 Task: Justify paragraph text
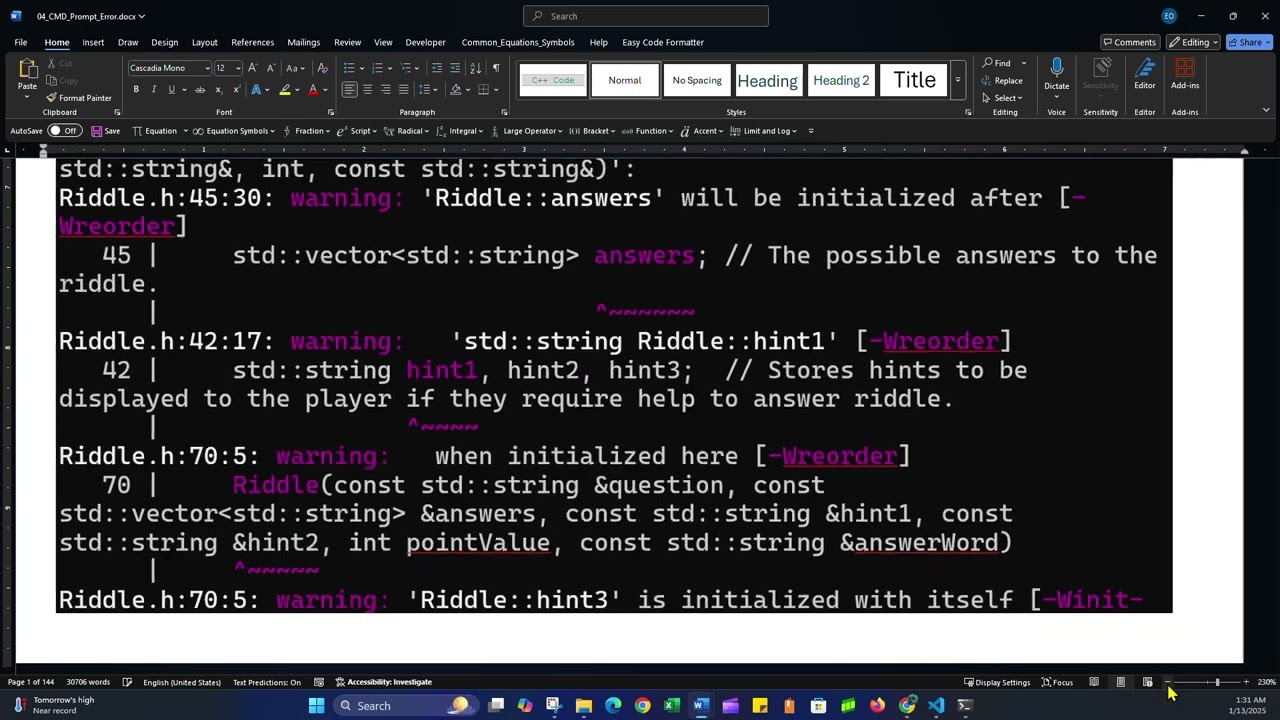[403, 90]
